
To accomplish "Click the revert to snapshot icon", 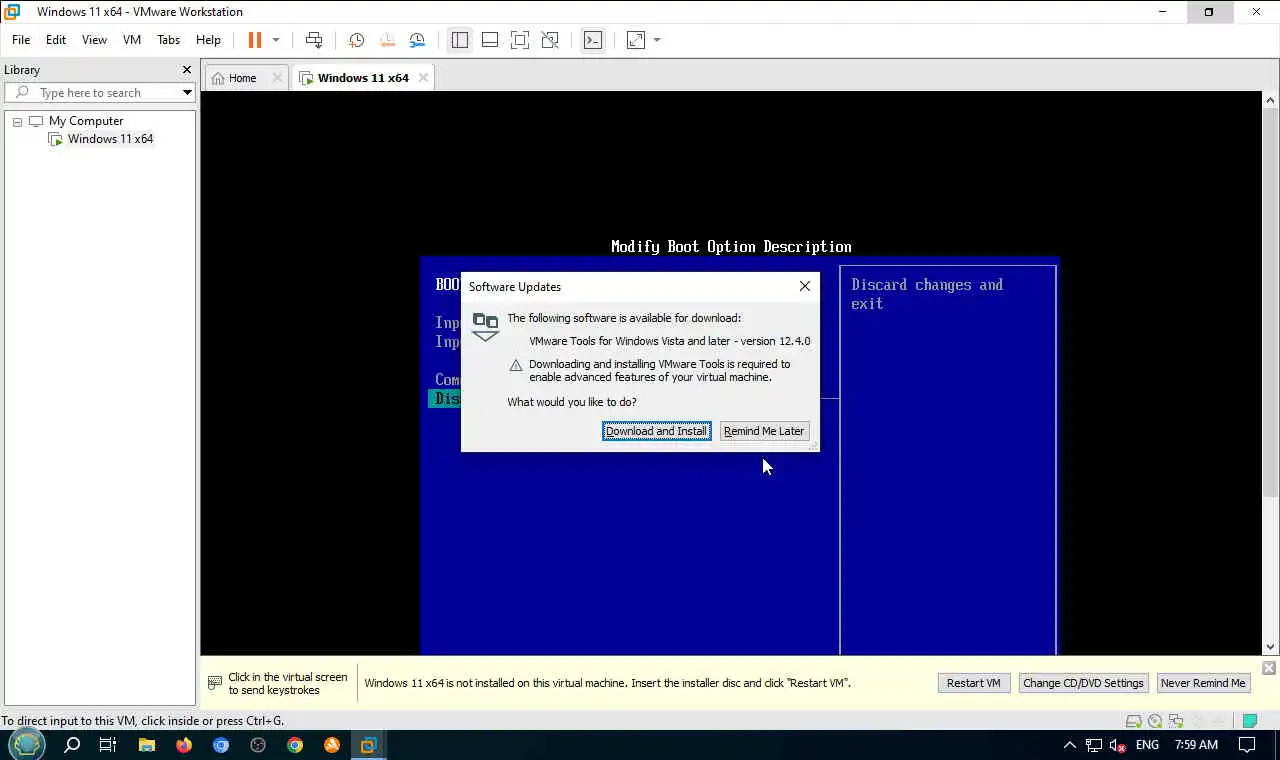I will tap(387, 40).
